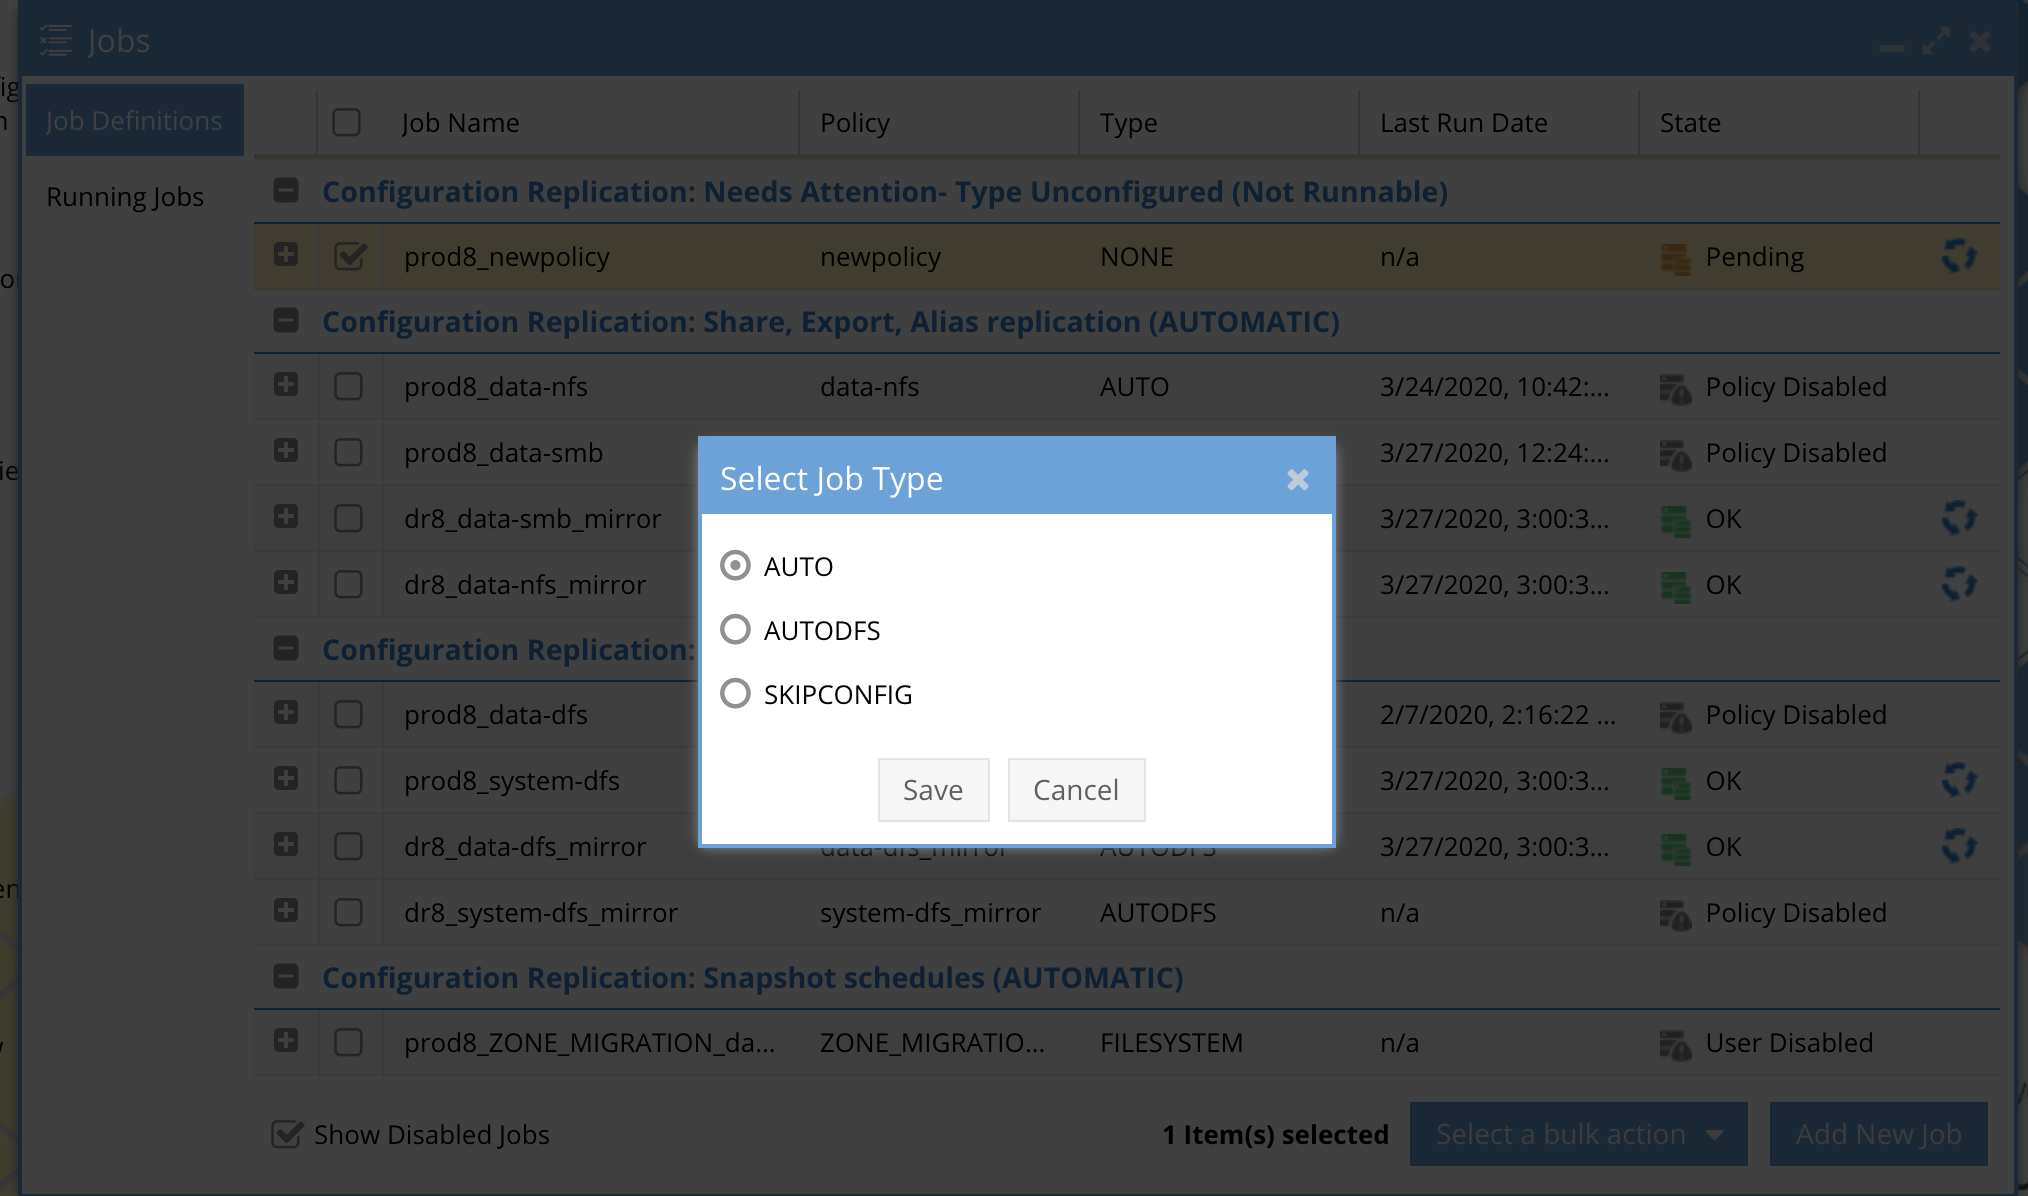The width and height of the screenshot is (2028, 1196).
Task: Click refresh icon on dr8_data-dfs_mirror row
Action: 1959,846
